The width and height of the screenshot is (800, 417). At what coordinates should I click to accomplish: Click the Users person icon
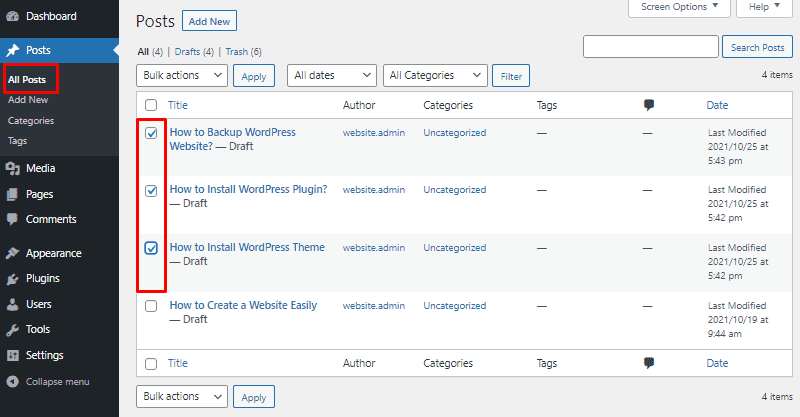pyautogui.click(x=12, y=305)
